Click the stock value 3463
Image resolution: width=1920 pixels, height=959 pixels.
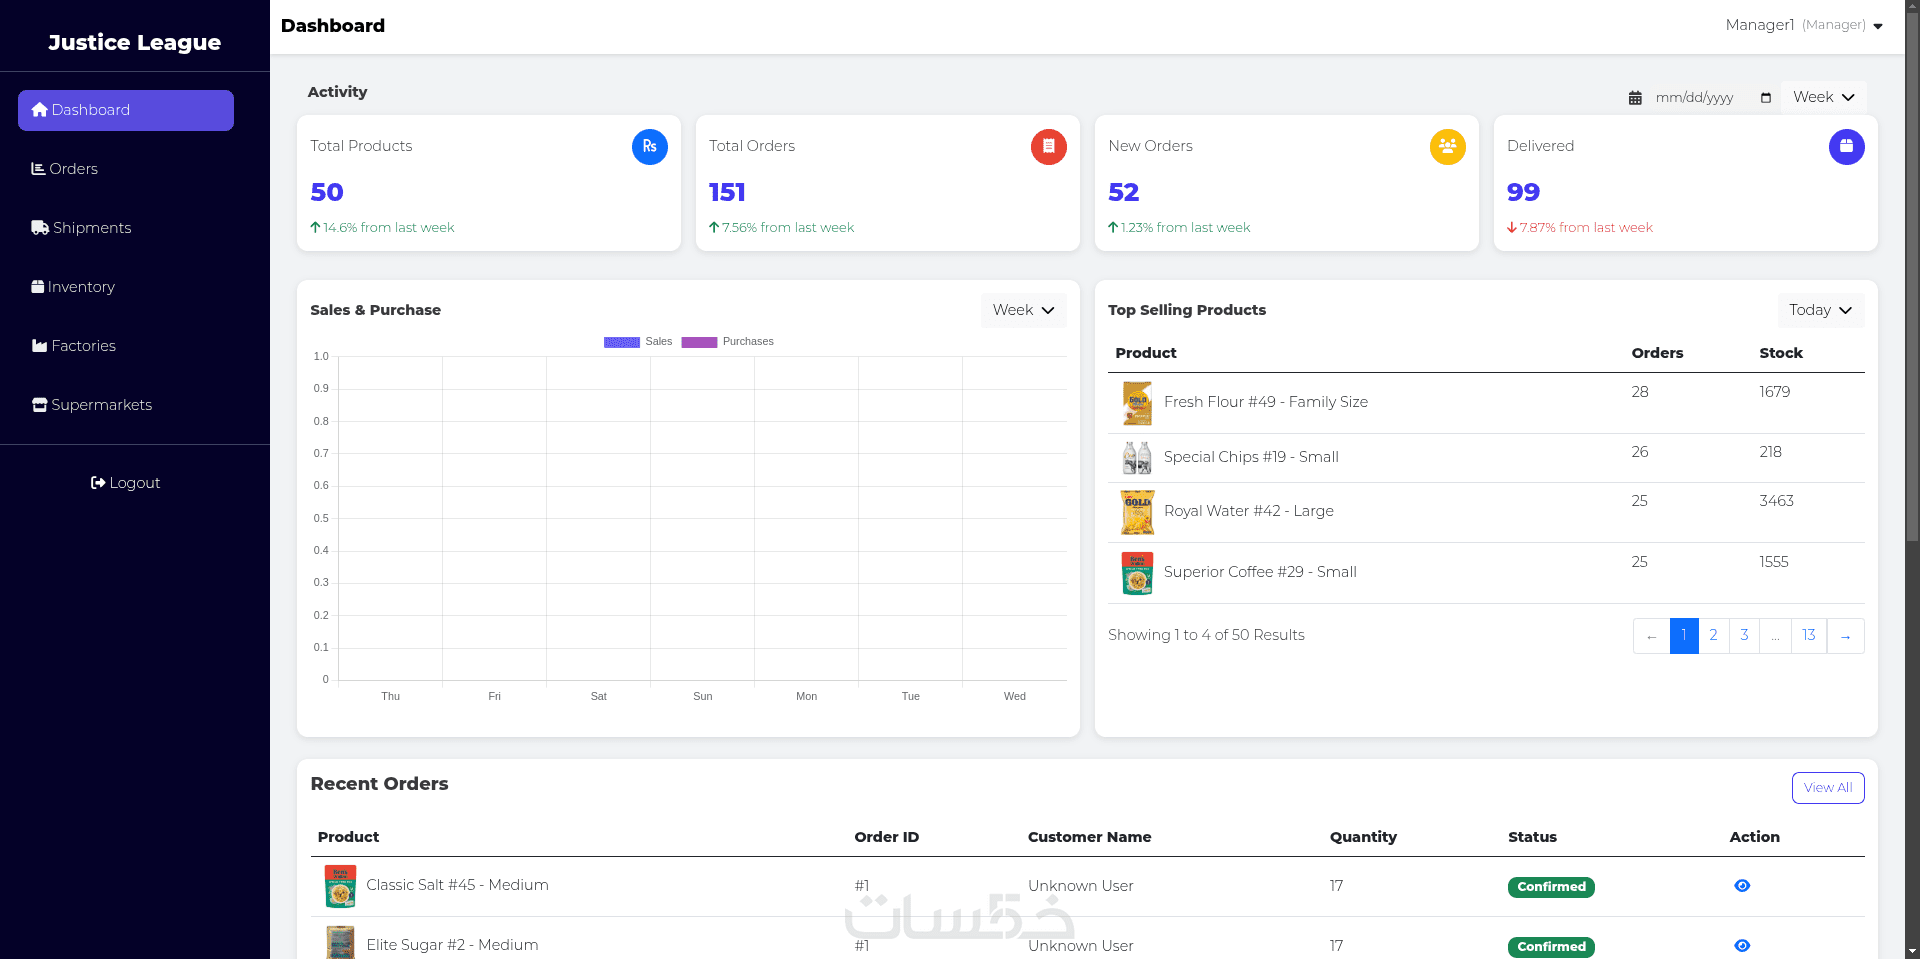pyautogui.click(x=1776, y=501)
